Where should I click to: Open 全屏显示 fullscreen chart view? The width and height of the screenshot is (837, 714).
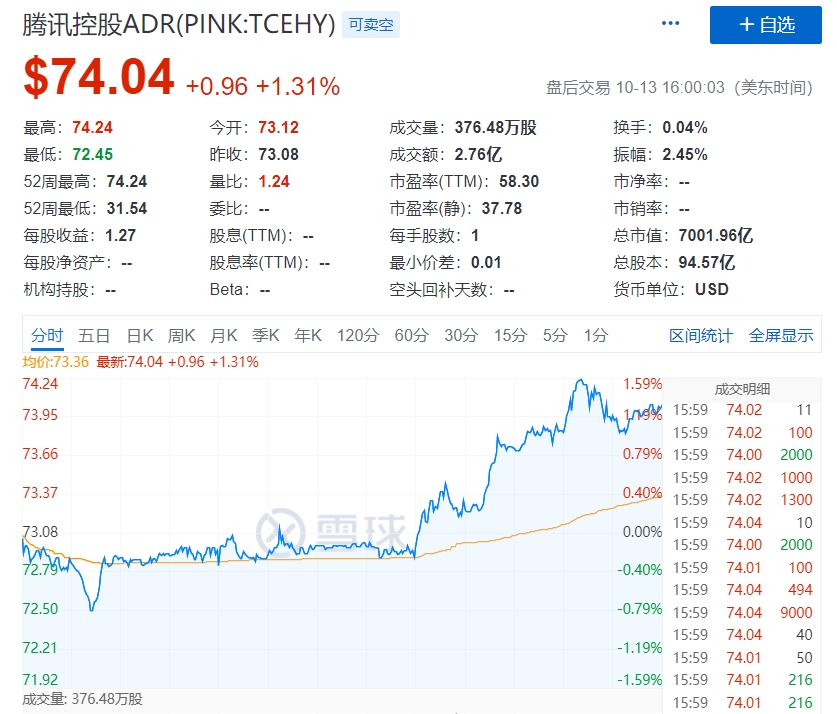[x=781, y=336]
